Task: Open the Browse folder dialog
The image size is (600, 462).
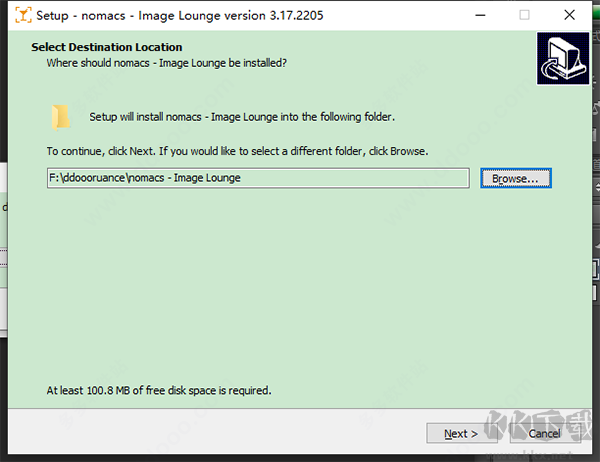Action: (x=516, y=178)
